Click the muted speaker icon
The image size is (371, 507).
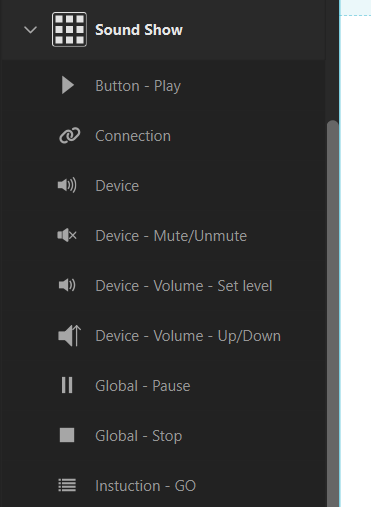[x=67, y=235]
